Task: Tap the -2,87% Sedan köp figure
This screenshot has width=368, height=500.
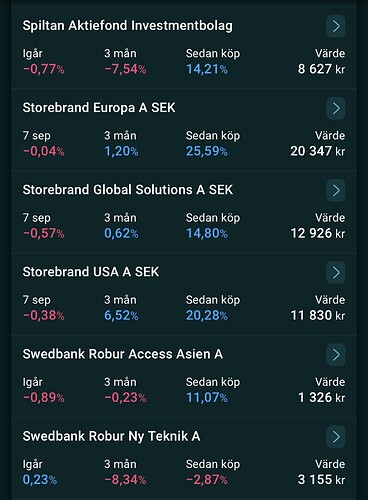Action: point(207,480)
